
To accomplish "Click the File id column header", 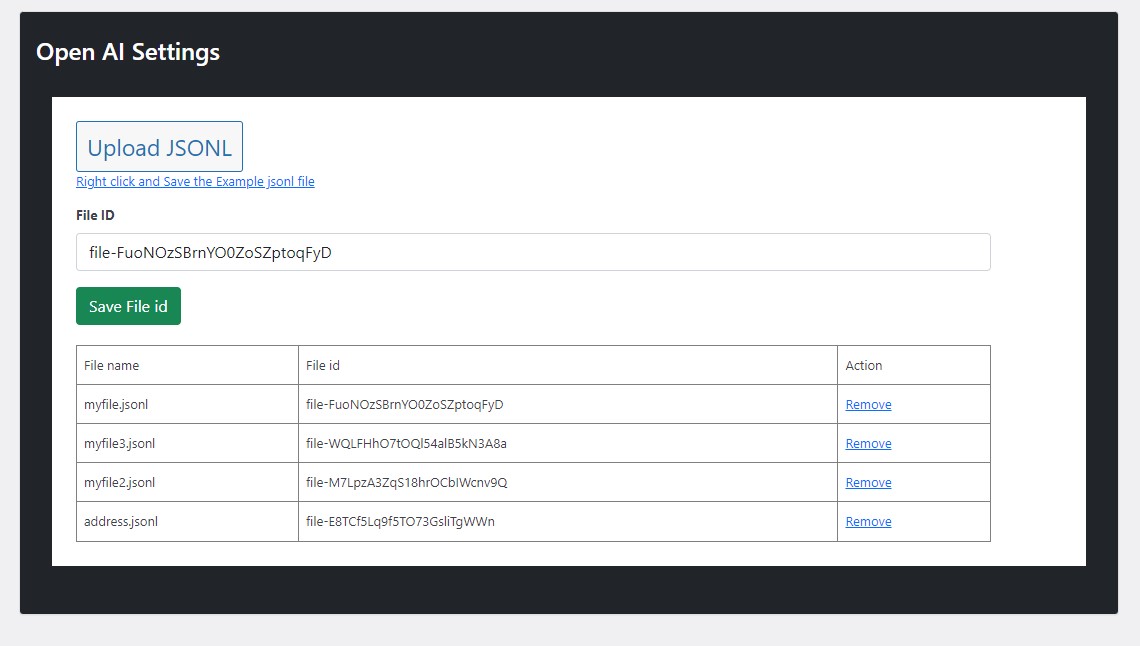I will (568, 366).
